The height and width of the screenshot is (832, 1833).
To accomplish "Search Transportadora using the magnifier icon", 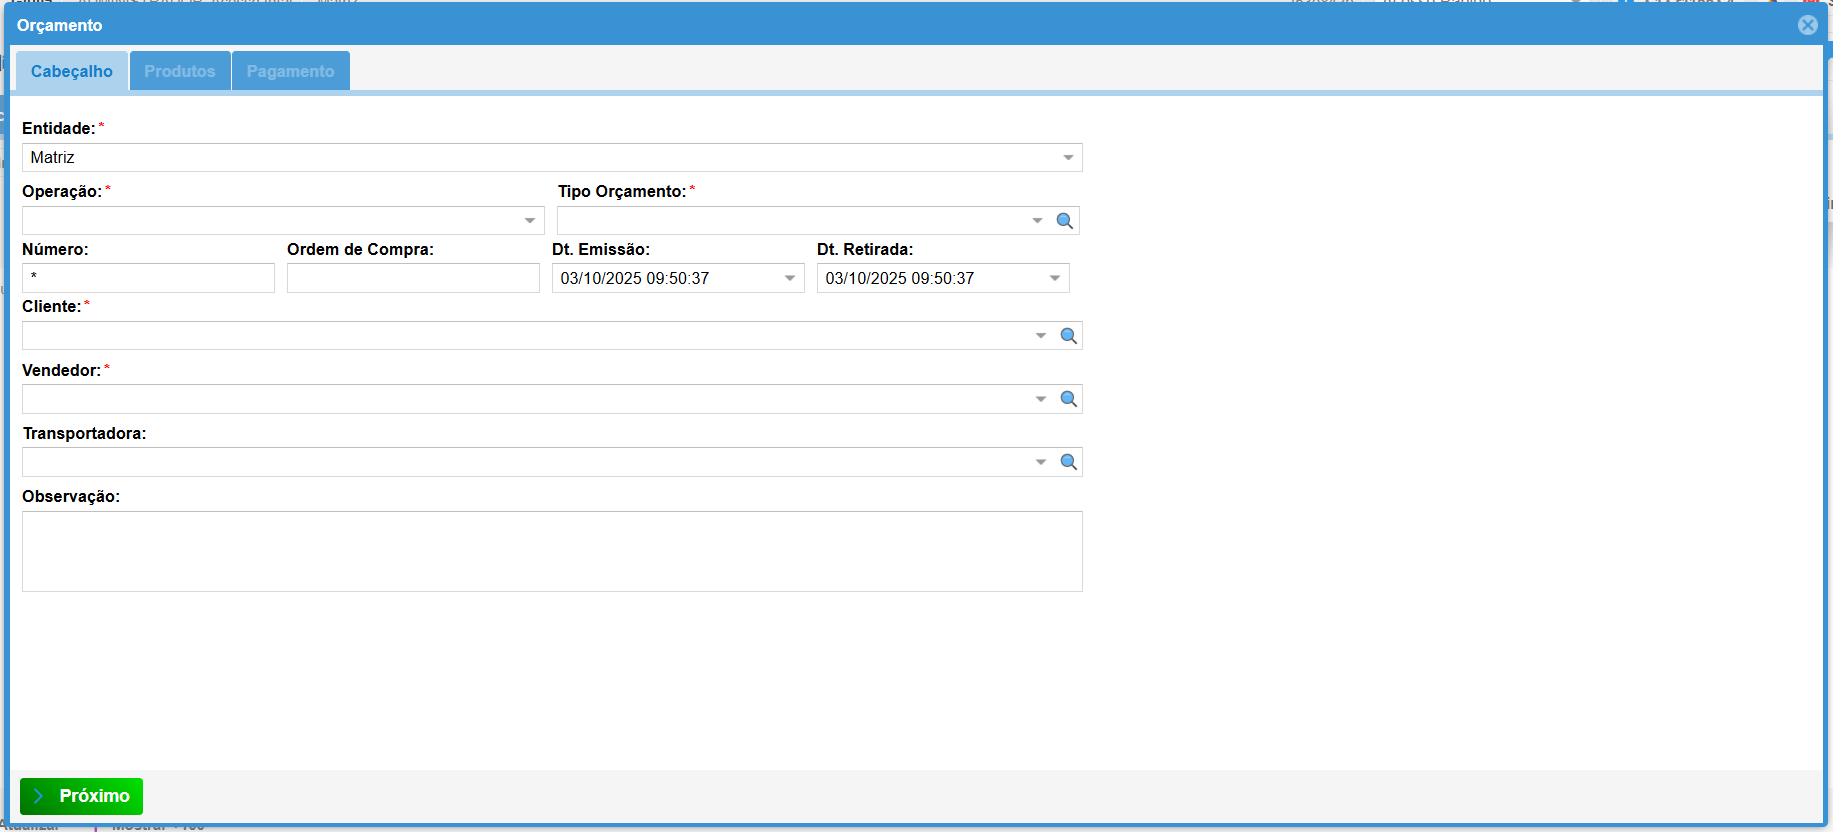I will [1068, 462].
